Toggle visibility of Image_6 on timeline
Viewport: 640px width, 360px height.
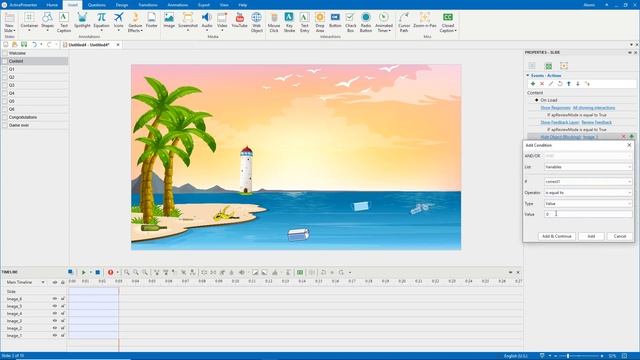pos(55,299)
